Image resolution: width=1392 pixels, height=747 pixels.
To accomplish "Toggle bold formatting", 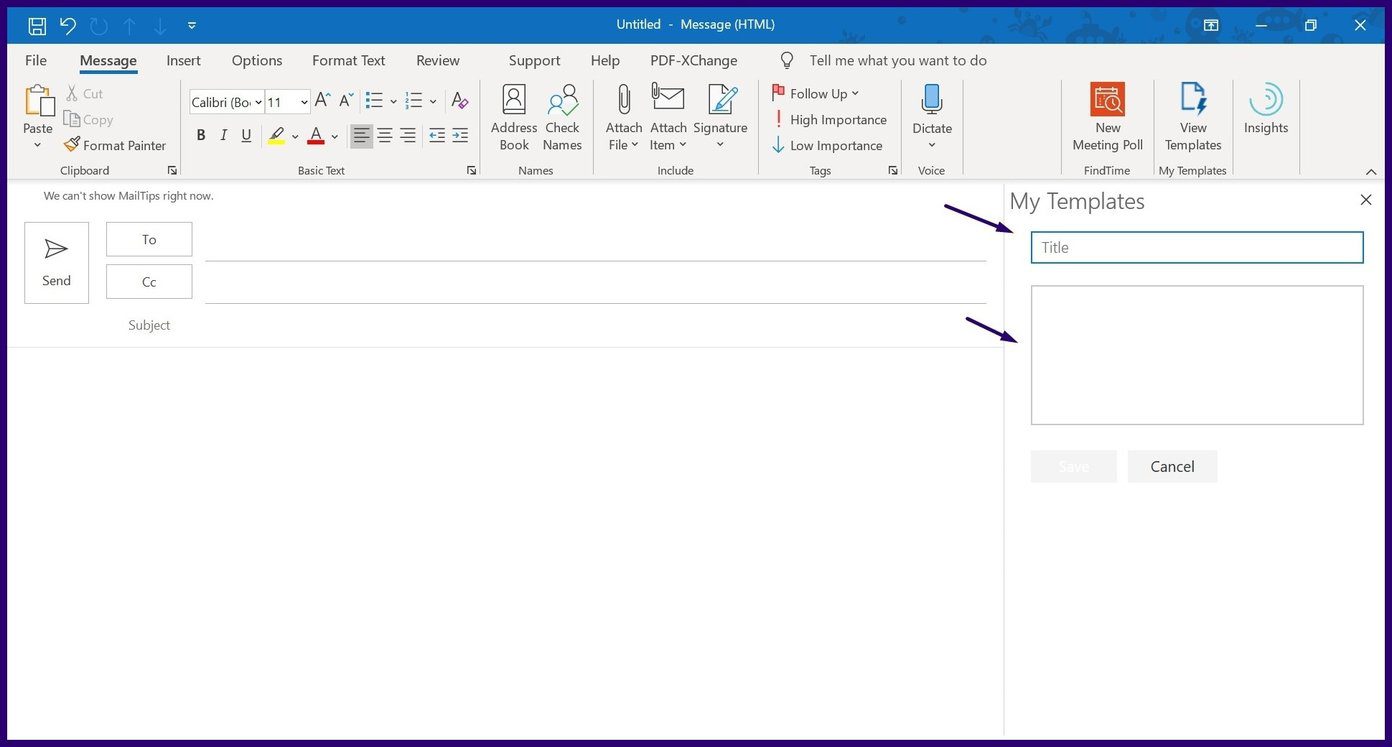I will coord(201,135).
